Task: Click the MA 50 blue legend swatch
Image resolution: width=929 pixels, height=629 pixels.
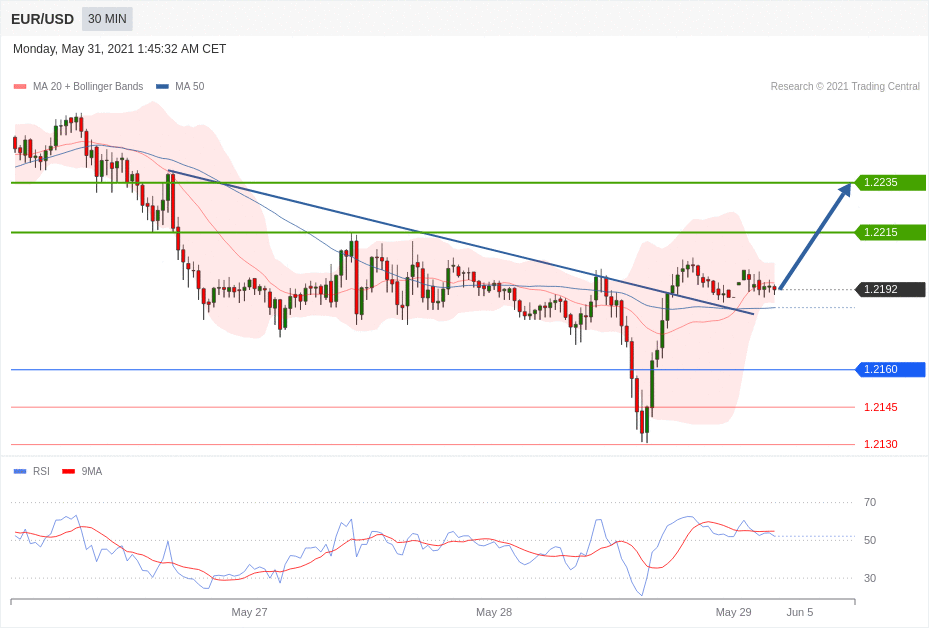Action: click(162, 87)
